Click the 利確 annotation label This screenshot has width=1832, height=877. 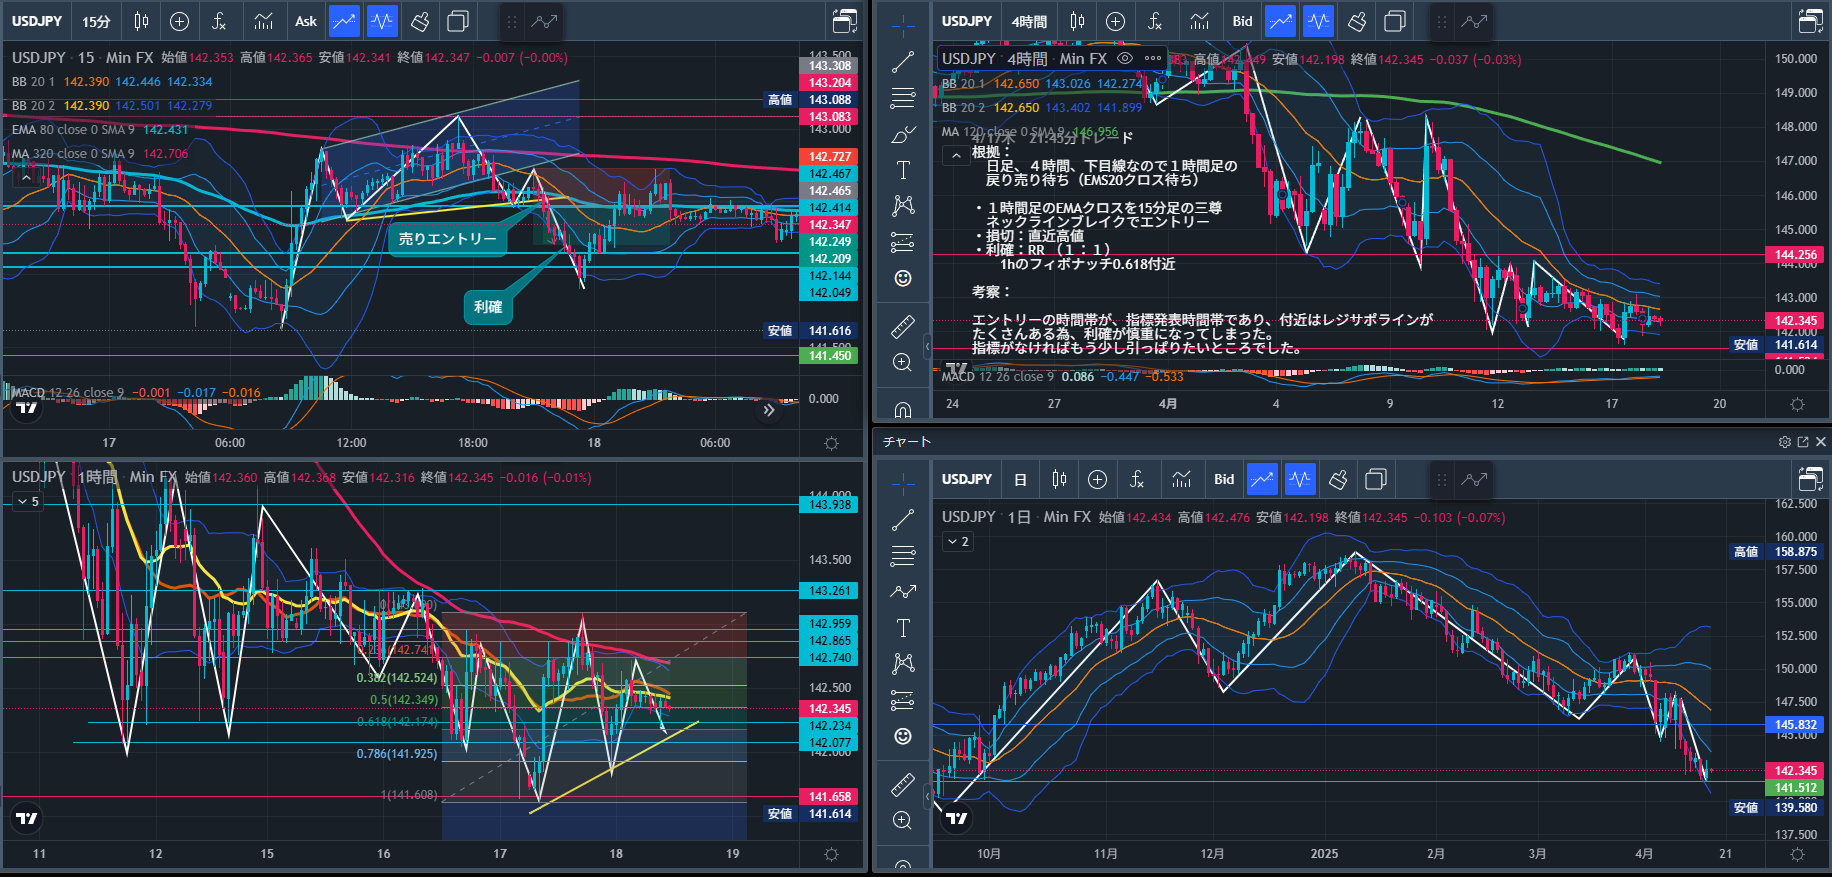(x=488, y=307)
